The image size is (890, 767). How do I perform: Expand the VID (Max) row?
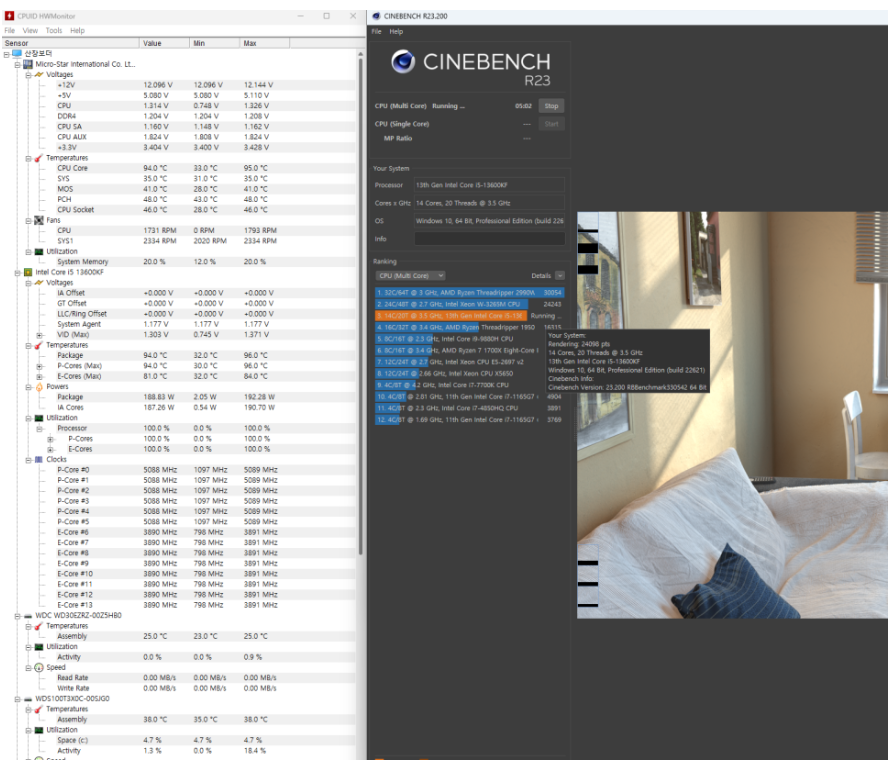pos(39,335)
